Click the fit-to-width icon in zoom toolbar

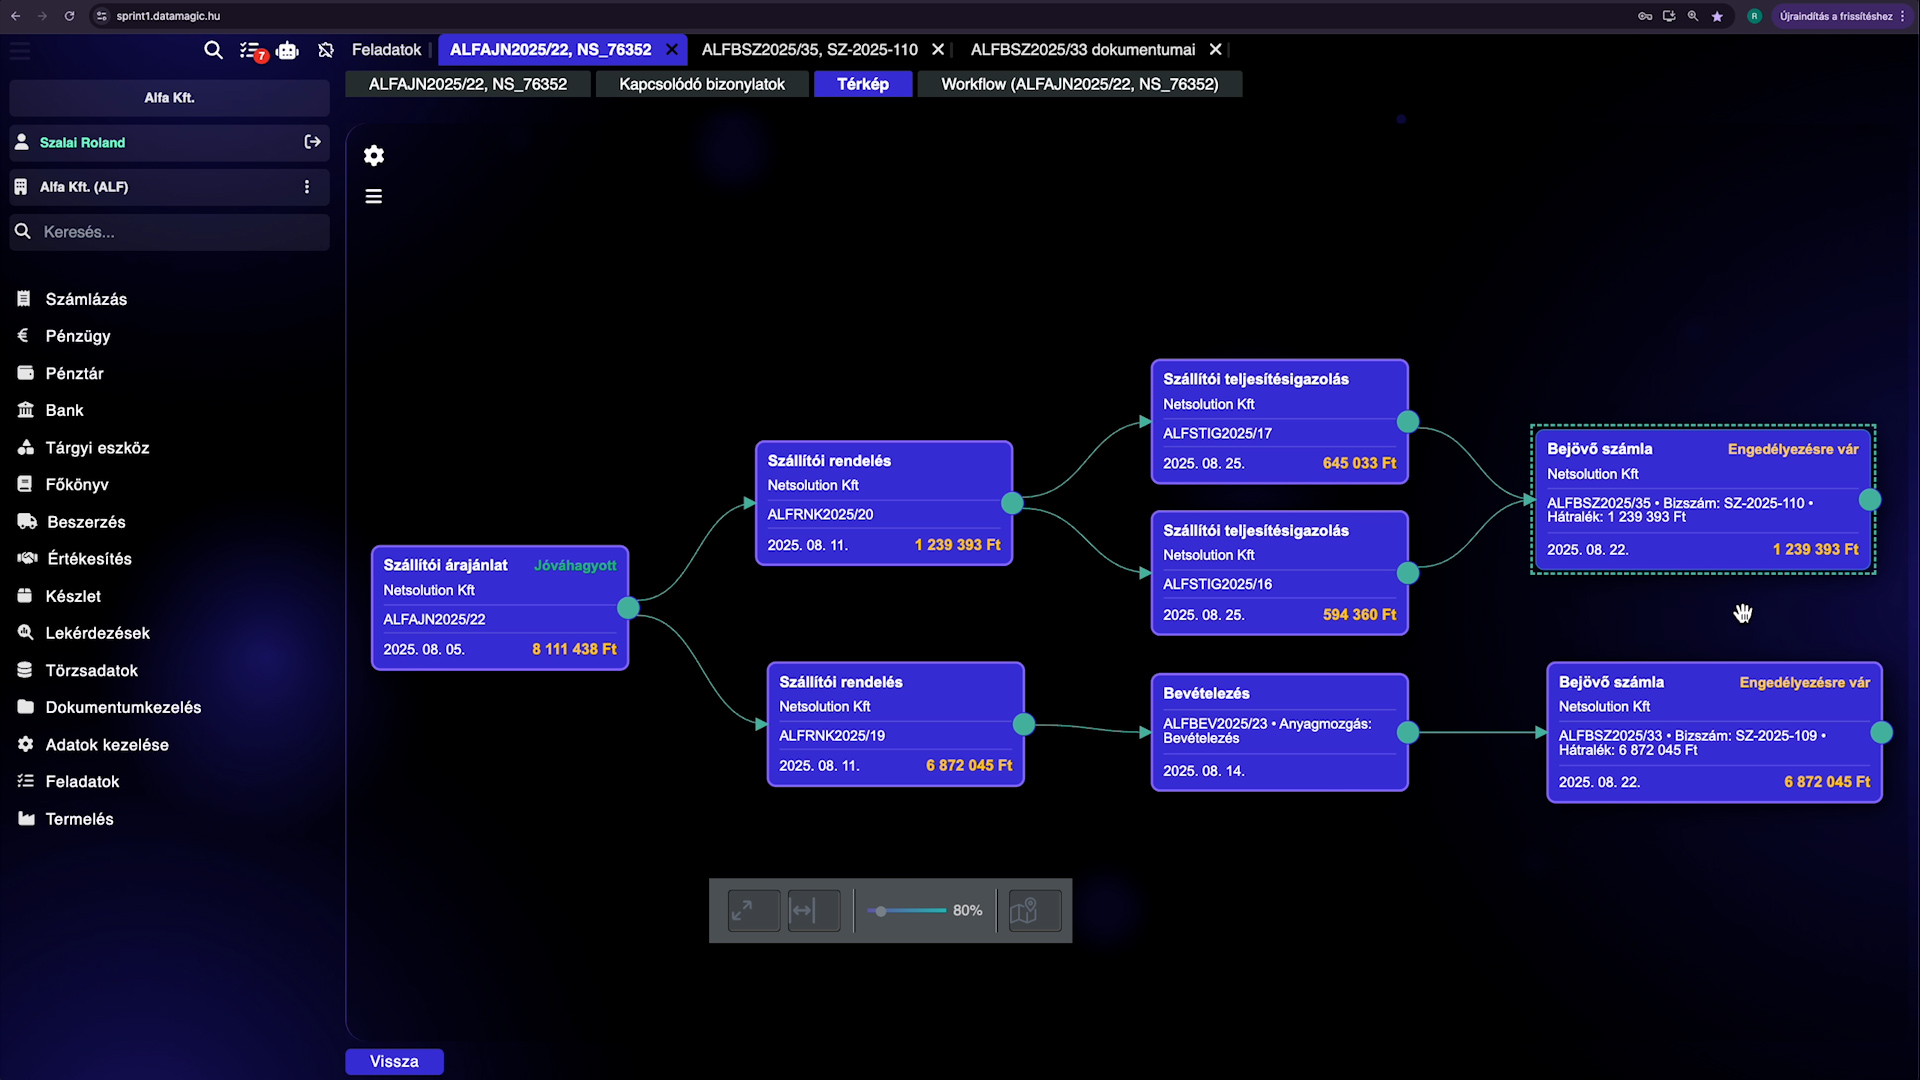pos(803,911)
